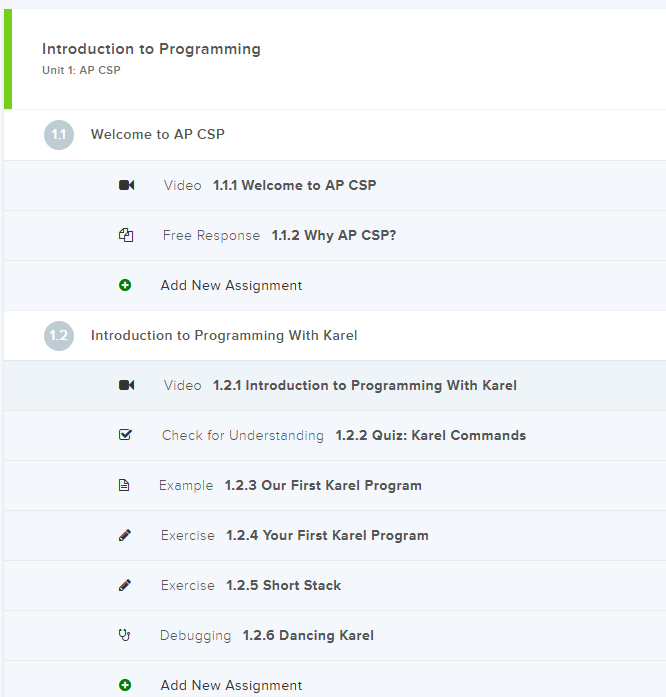Viewport: 666px width, 697px height.
Task: Click the free response icon beside 1.1.2
Action: (x=125, y=235)
